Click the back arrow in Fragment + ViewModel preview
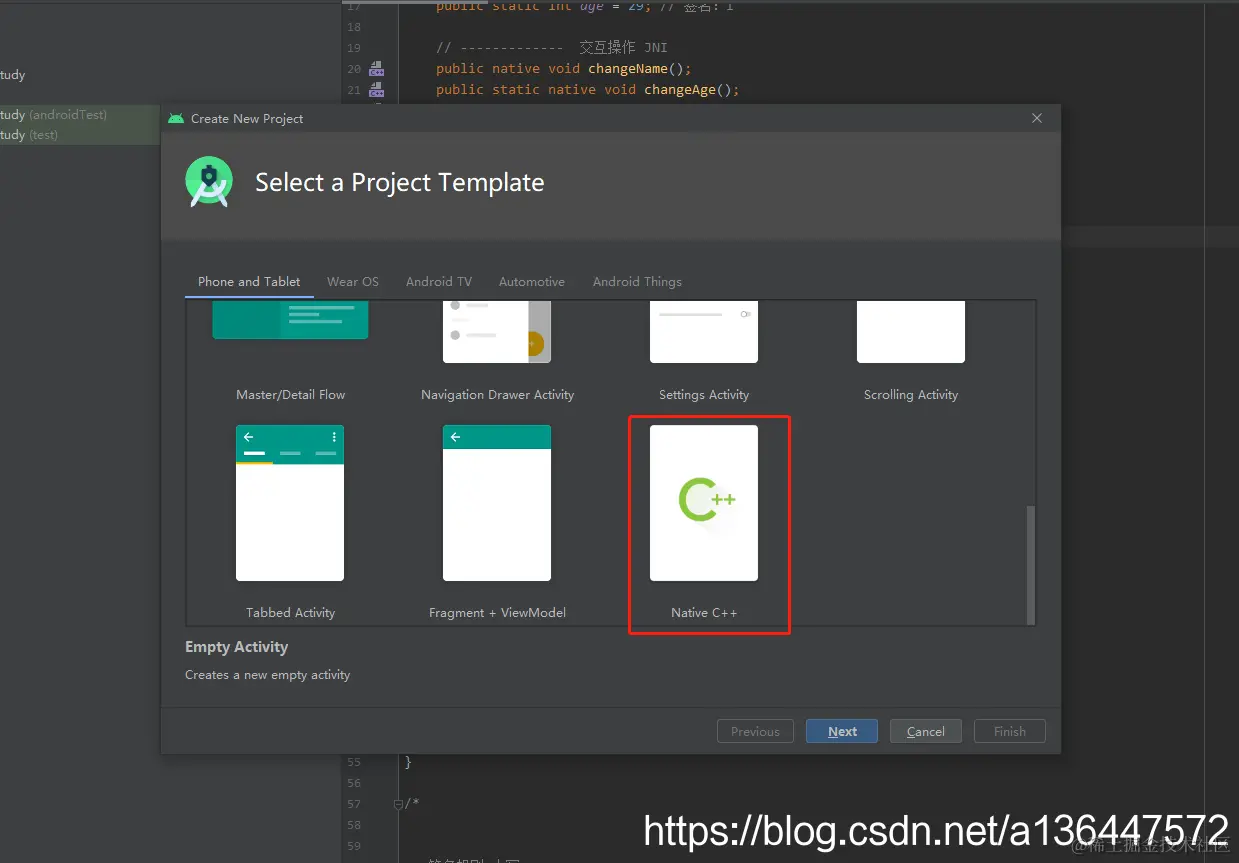 pos(456,437)
